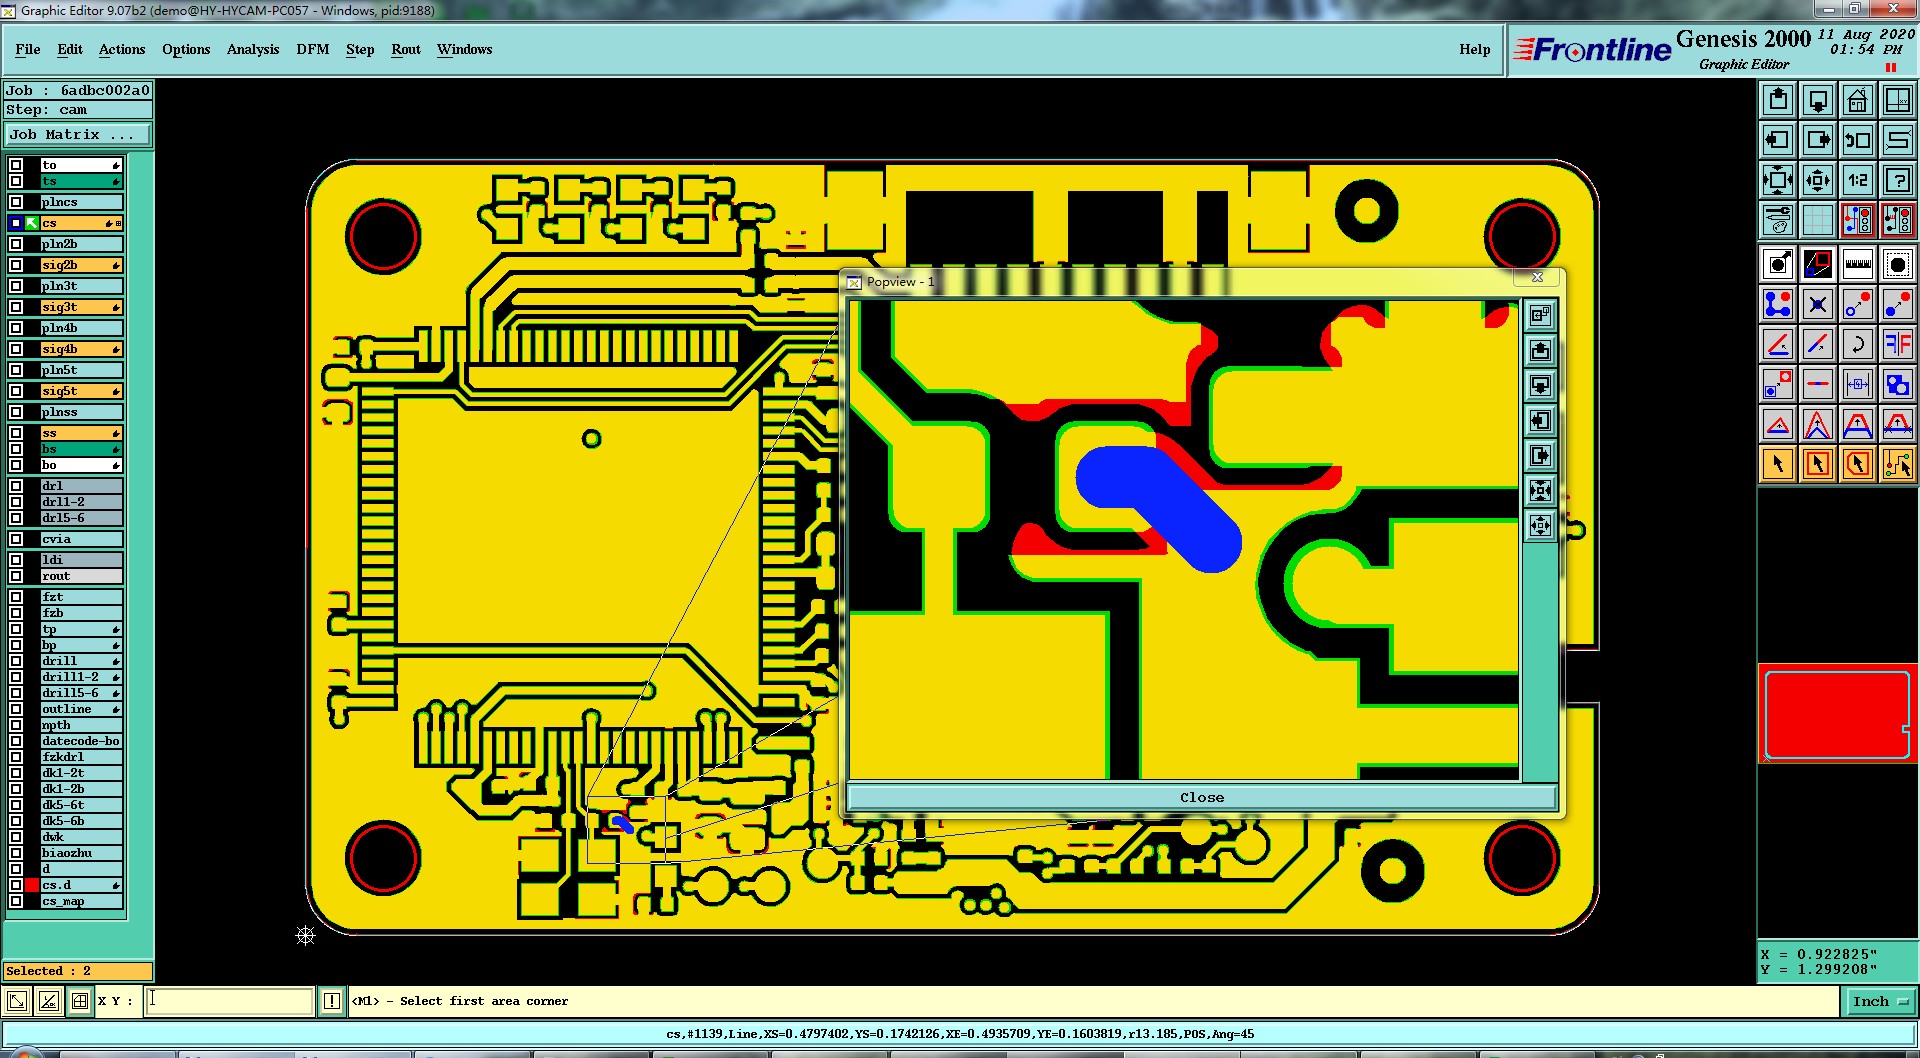Click the red board overview thumbnail
This screenshot has height=1058, width=1920.
pos(1837,714)
